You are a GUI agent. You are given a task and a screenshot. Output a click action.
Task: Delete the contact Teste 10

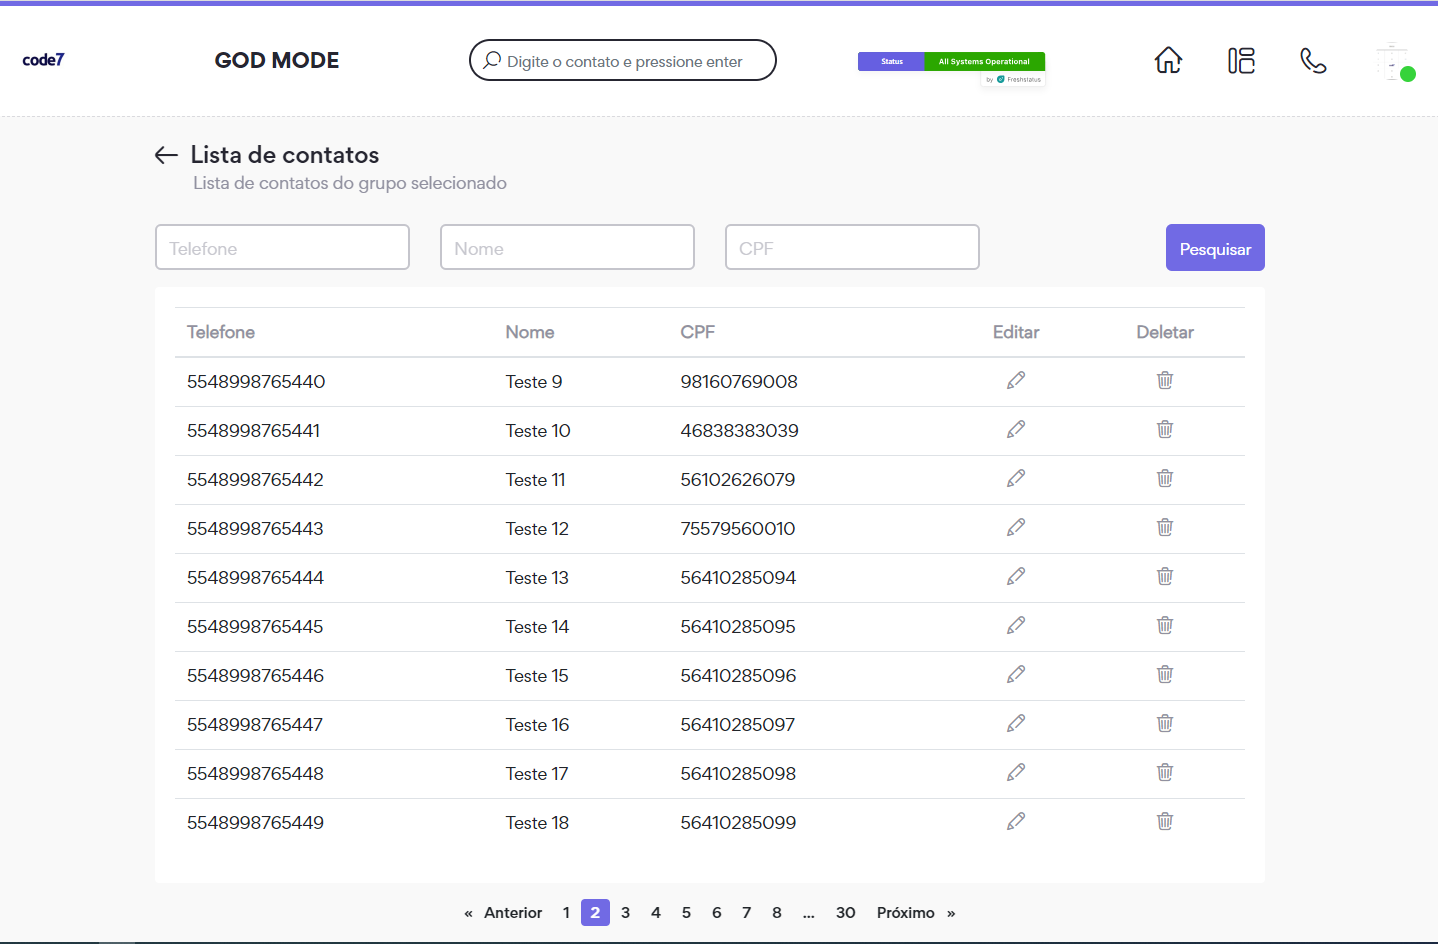(1165, 429)
